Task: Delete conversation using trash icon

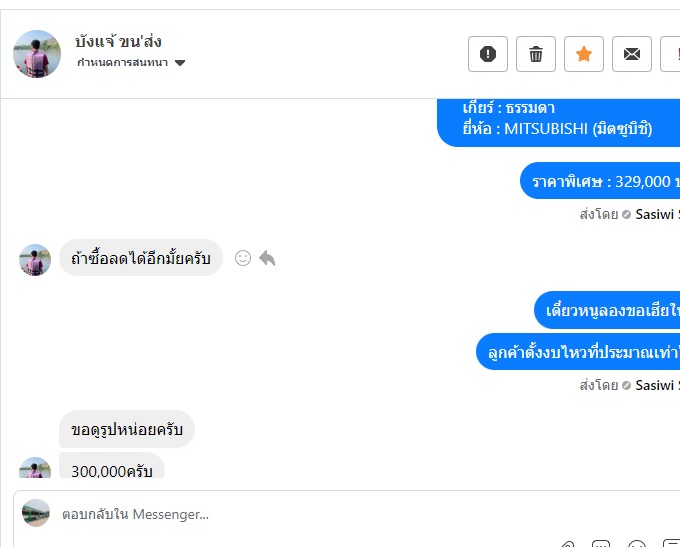Action: 536,54
